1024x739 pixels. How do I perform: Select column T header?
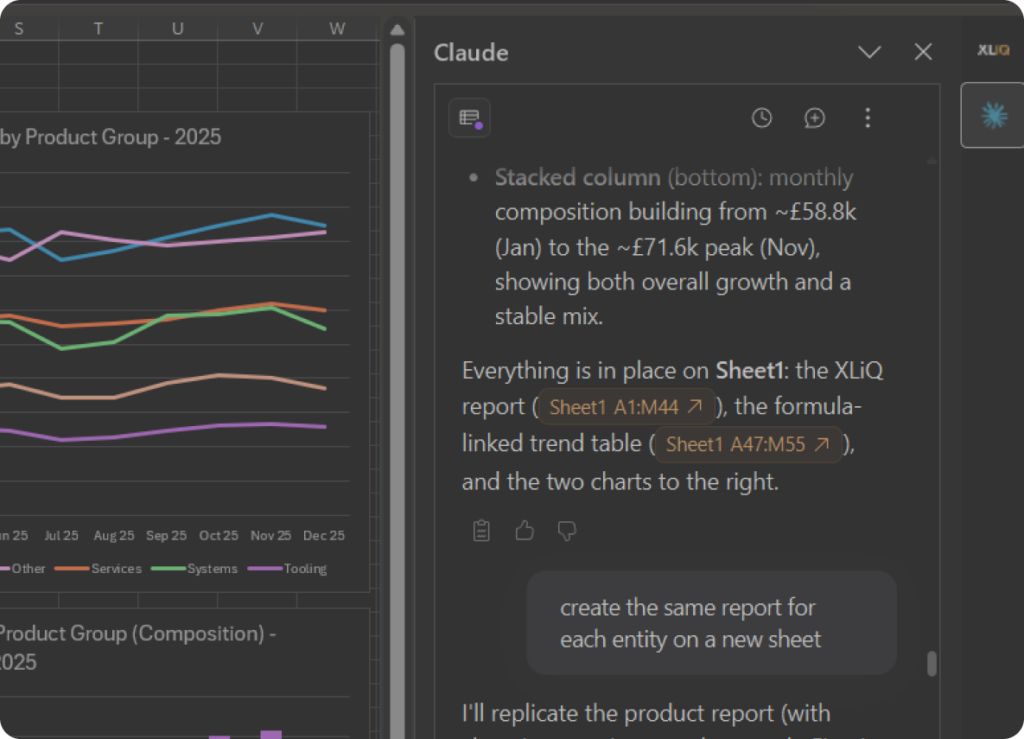click(98, 29)
